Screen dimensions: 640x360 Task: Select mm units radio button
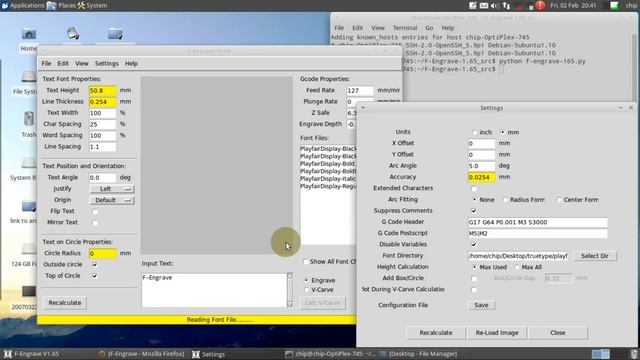pyautogui.click(x=502, y=132)
